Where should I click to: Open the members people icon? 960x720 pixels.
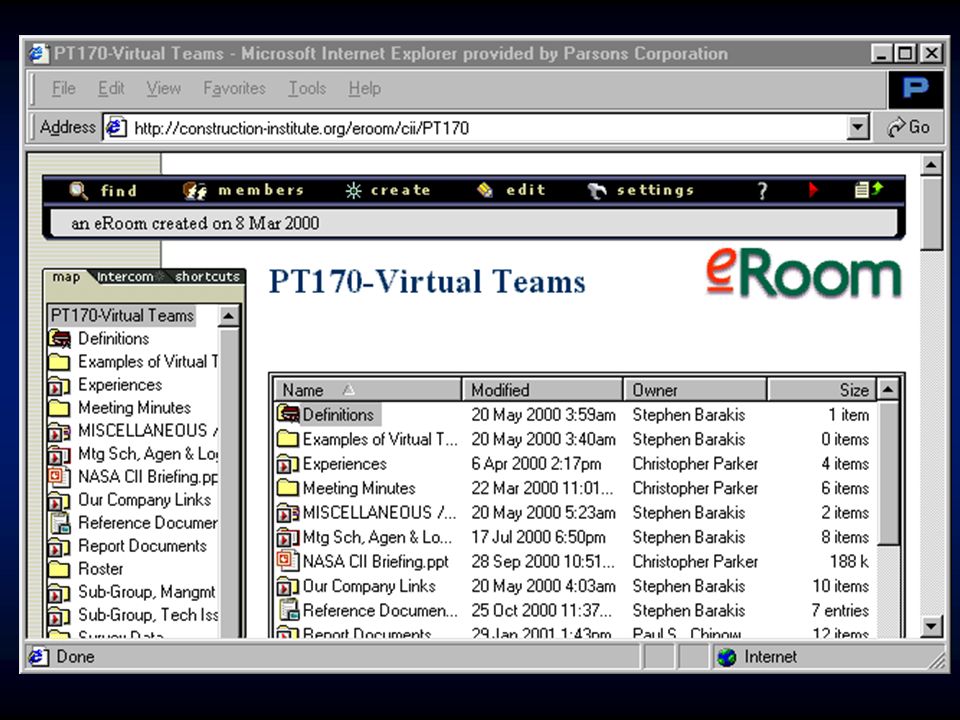coord(195,190)
